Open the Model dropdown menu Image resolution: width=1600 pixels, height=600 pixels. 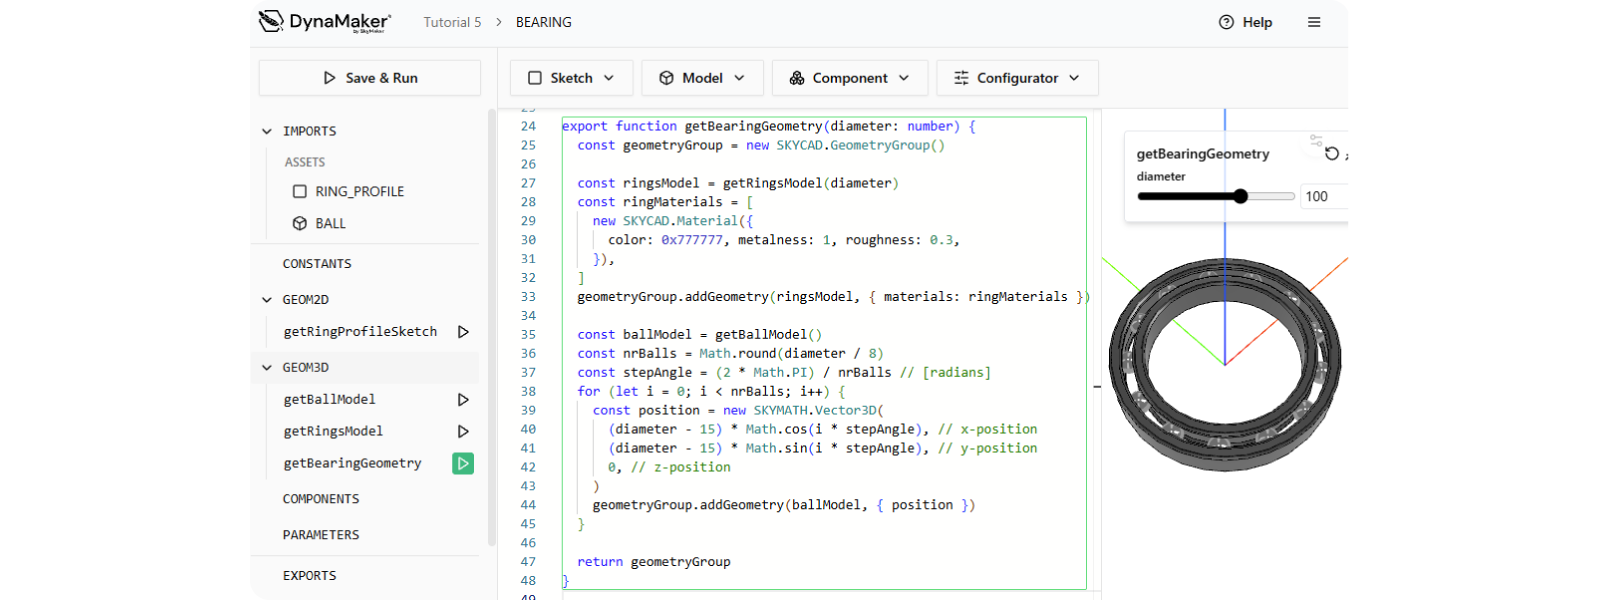tap(702, 78)
